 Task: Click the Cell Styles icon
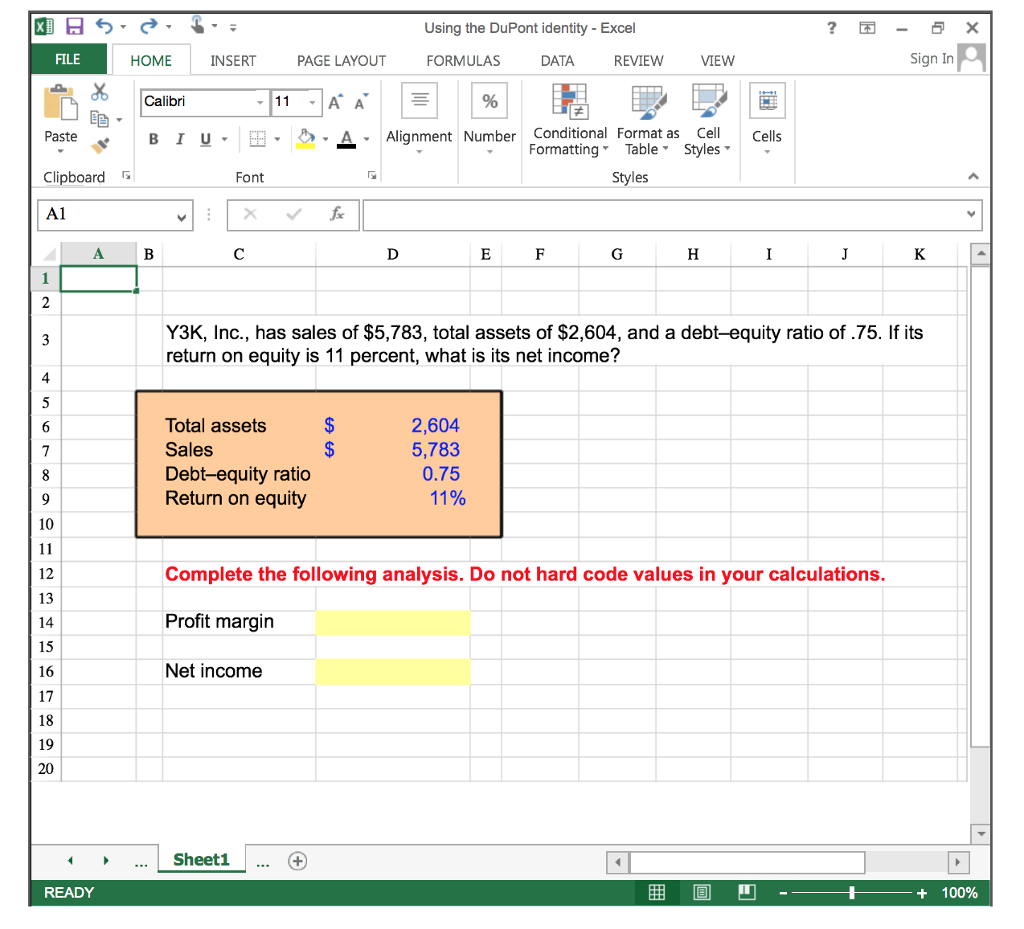coord(708,102)
